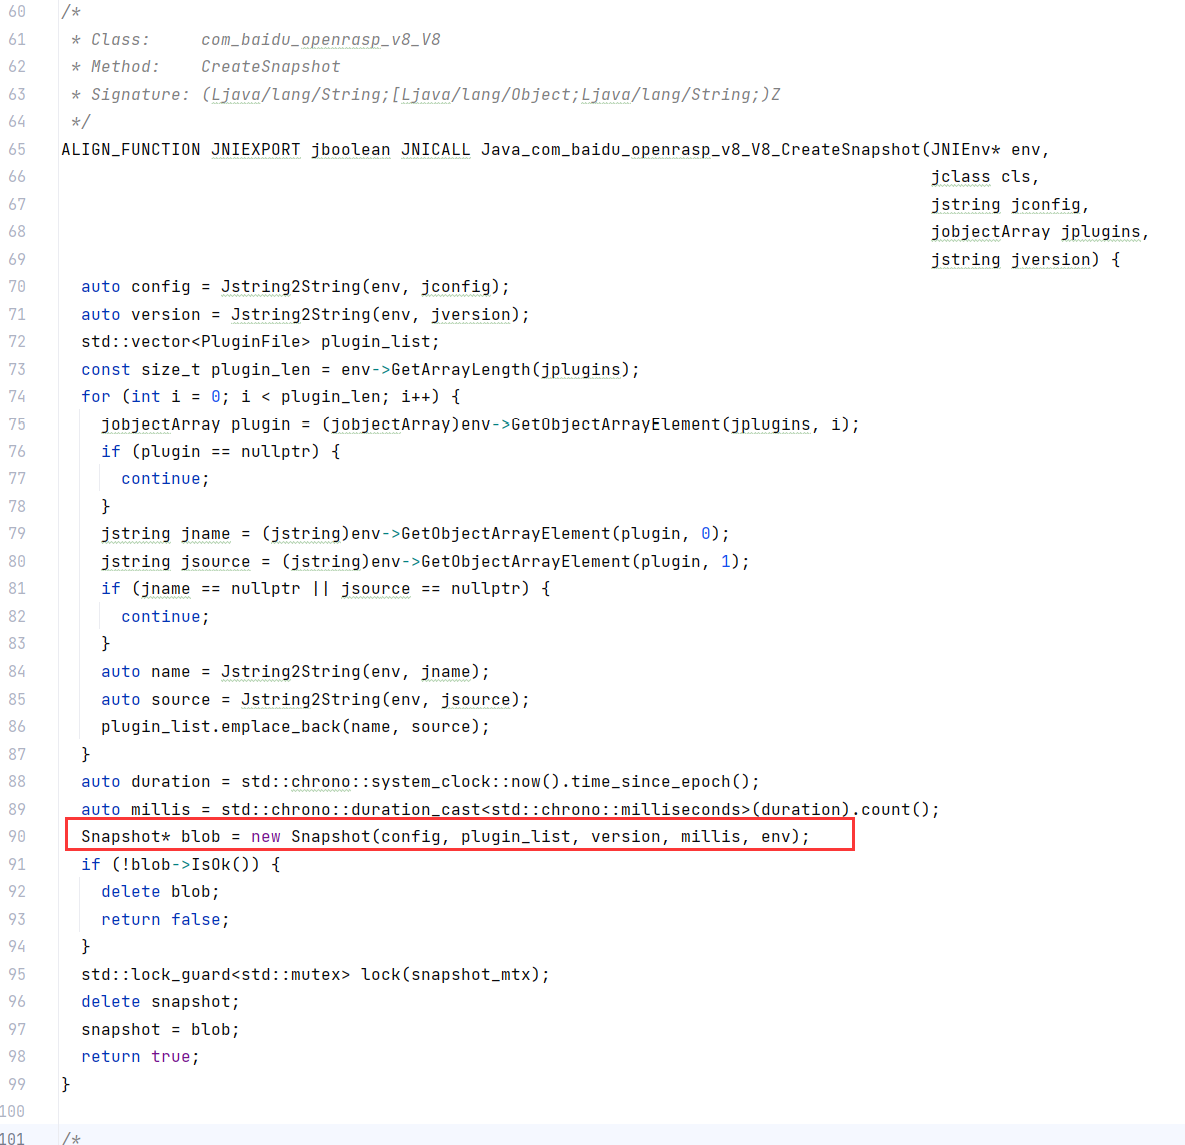Viewport: 1185px width, 1145px height.
Task: Click line number 74 in gutter
Action: 17,396
